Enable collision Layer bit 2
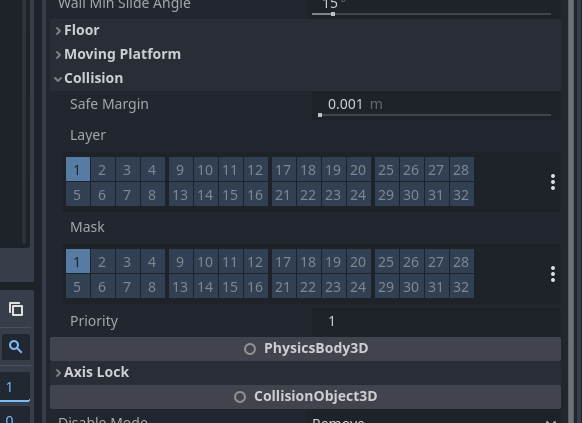This screenshot has width=582, height=423. 102,169
